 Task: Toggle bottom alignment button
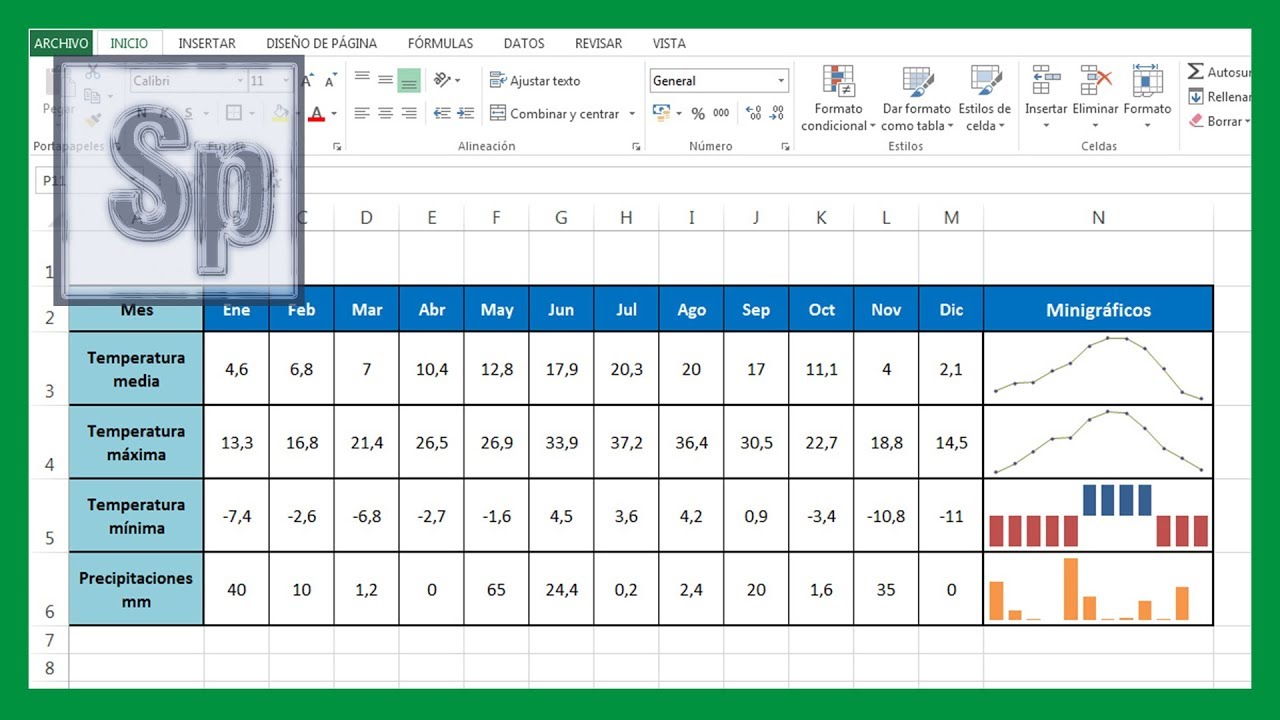[x=408, y=80]
